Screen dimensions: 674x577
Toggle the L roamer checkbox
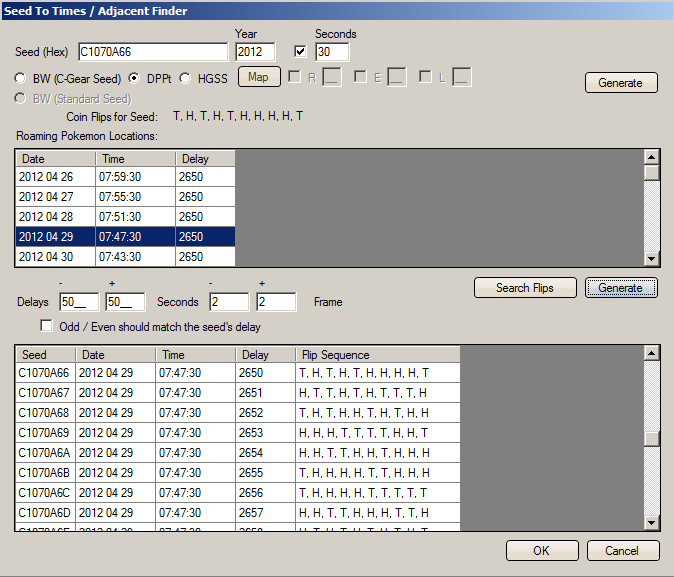(425, 77)
